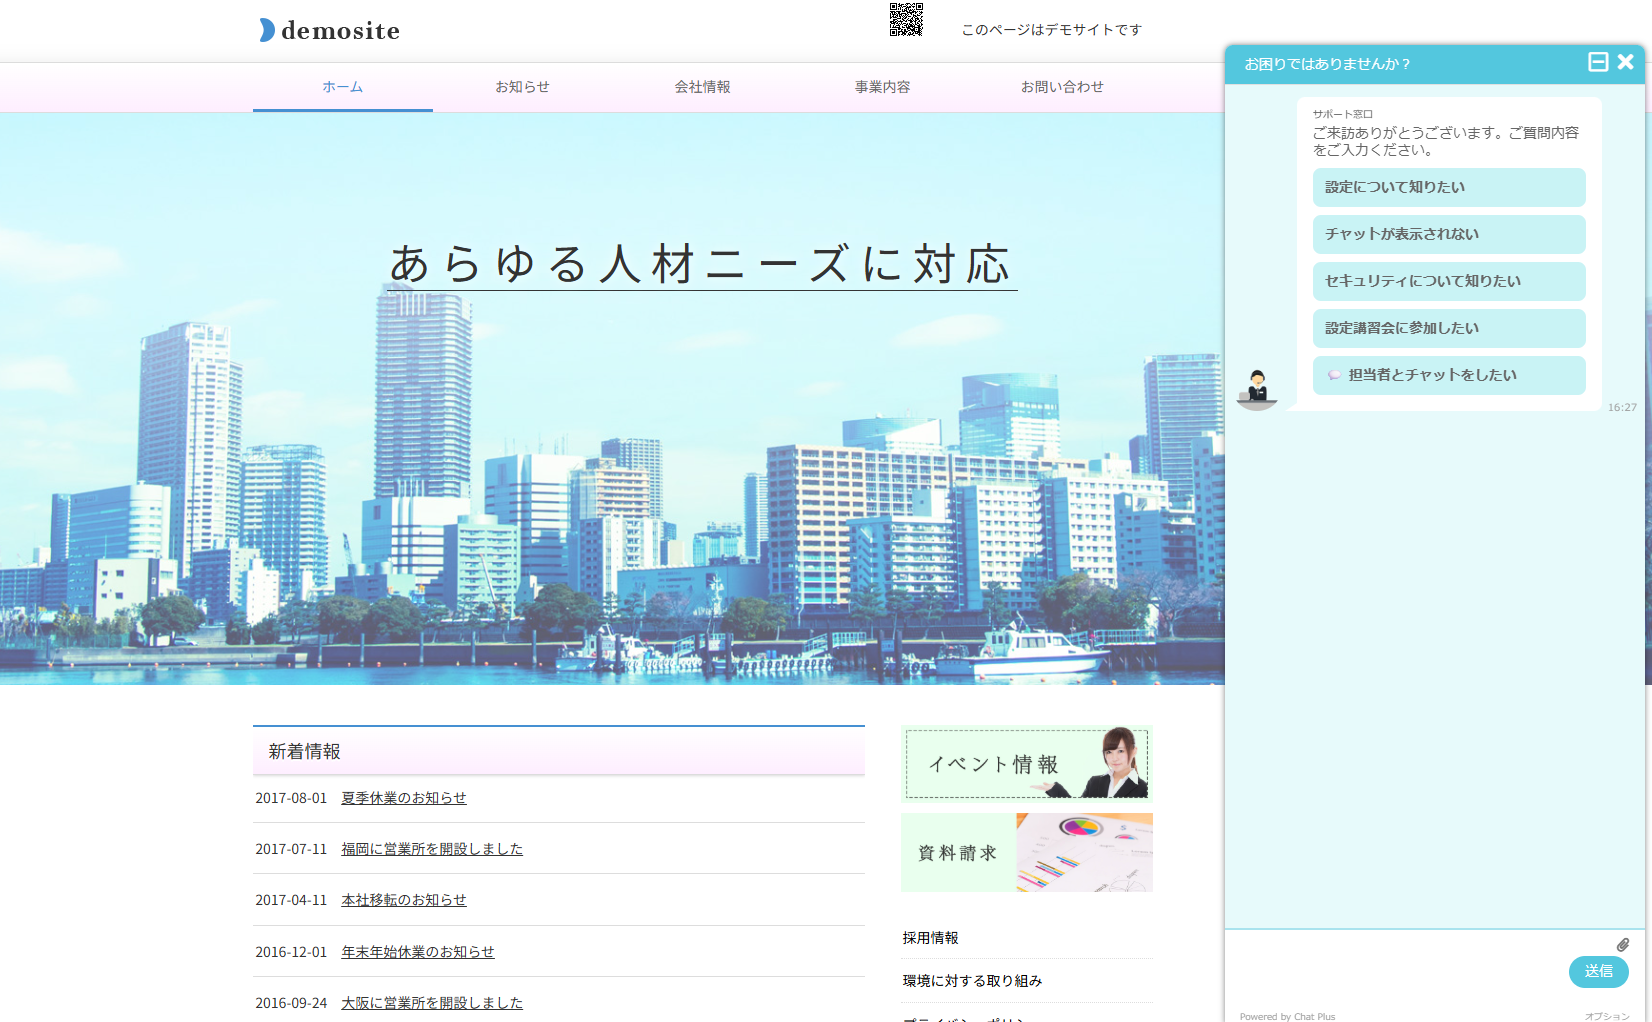Image resolution: width=1652 pixels, height=1022 pixels.
Task: Click the demosite logo
Action: tap(330, 30)
